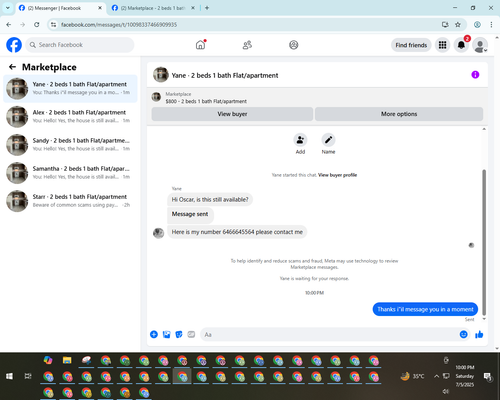The width and height of the screenshot is (500, 400).
Task: Open the tab search dropdown arrow
Action: coord(8,8)
